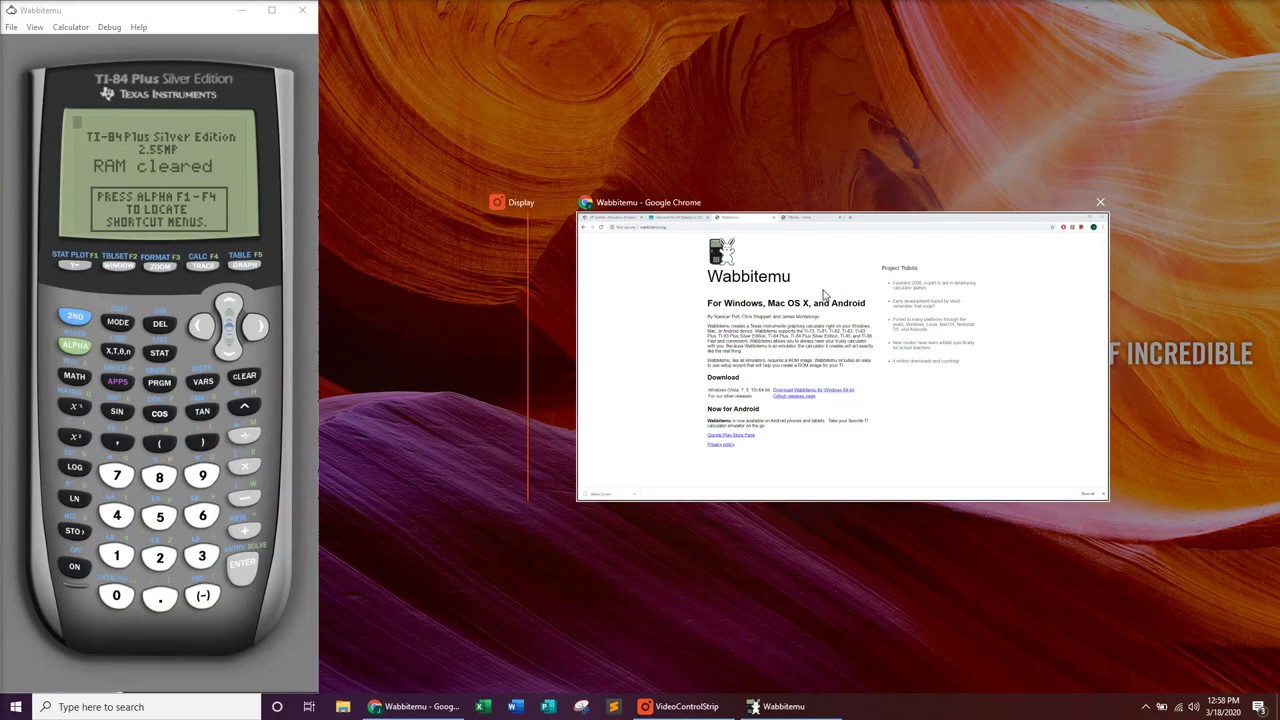Click the Task View taskbar icon
1280x720 pixels.
click(x=309, y=707)
